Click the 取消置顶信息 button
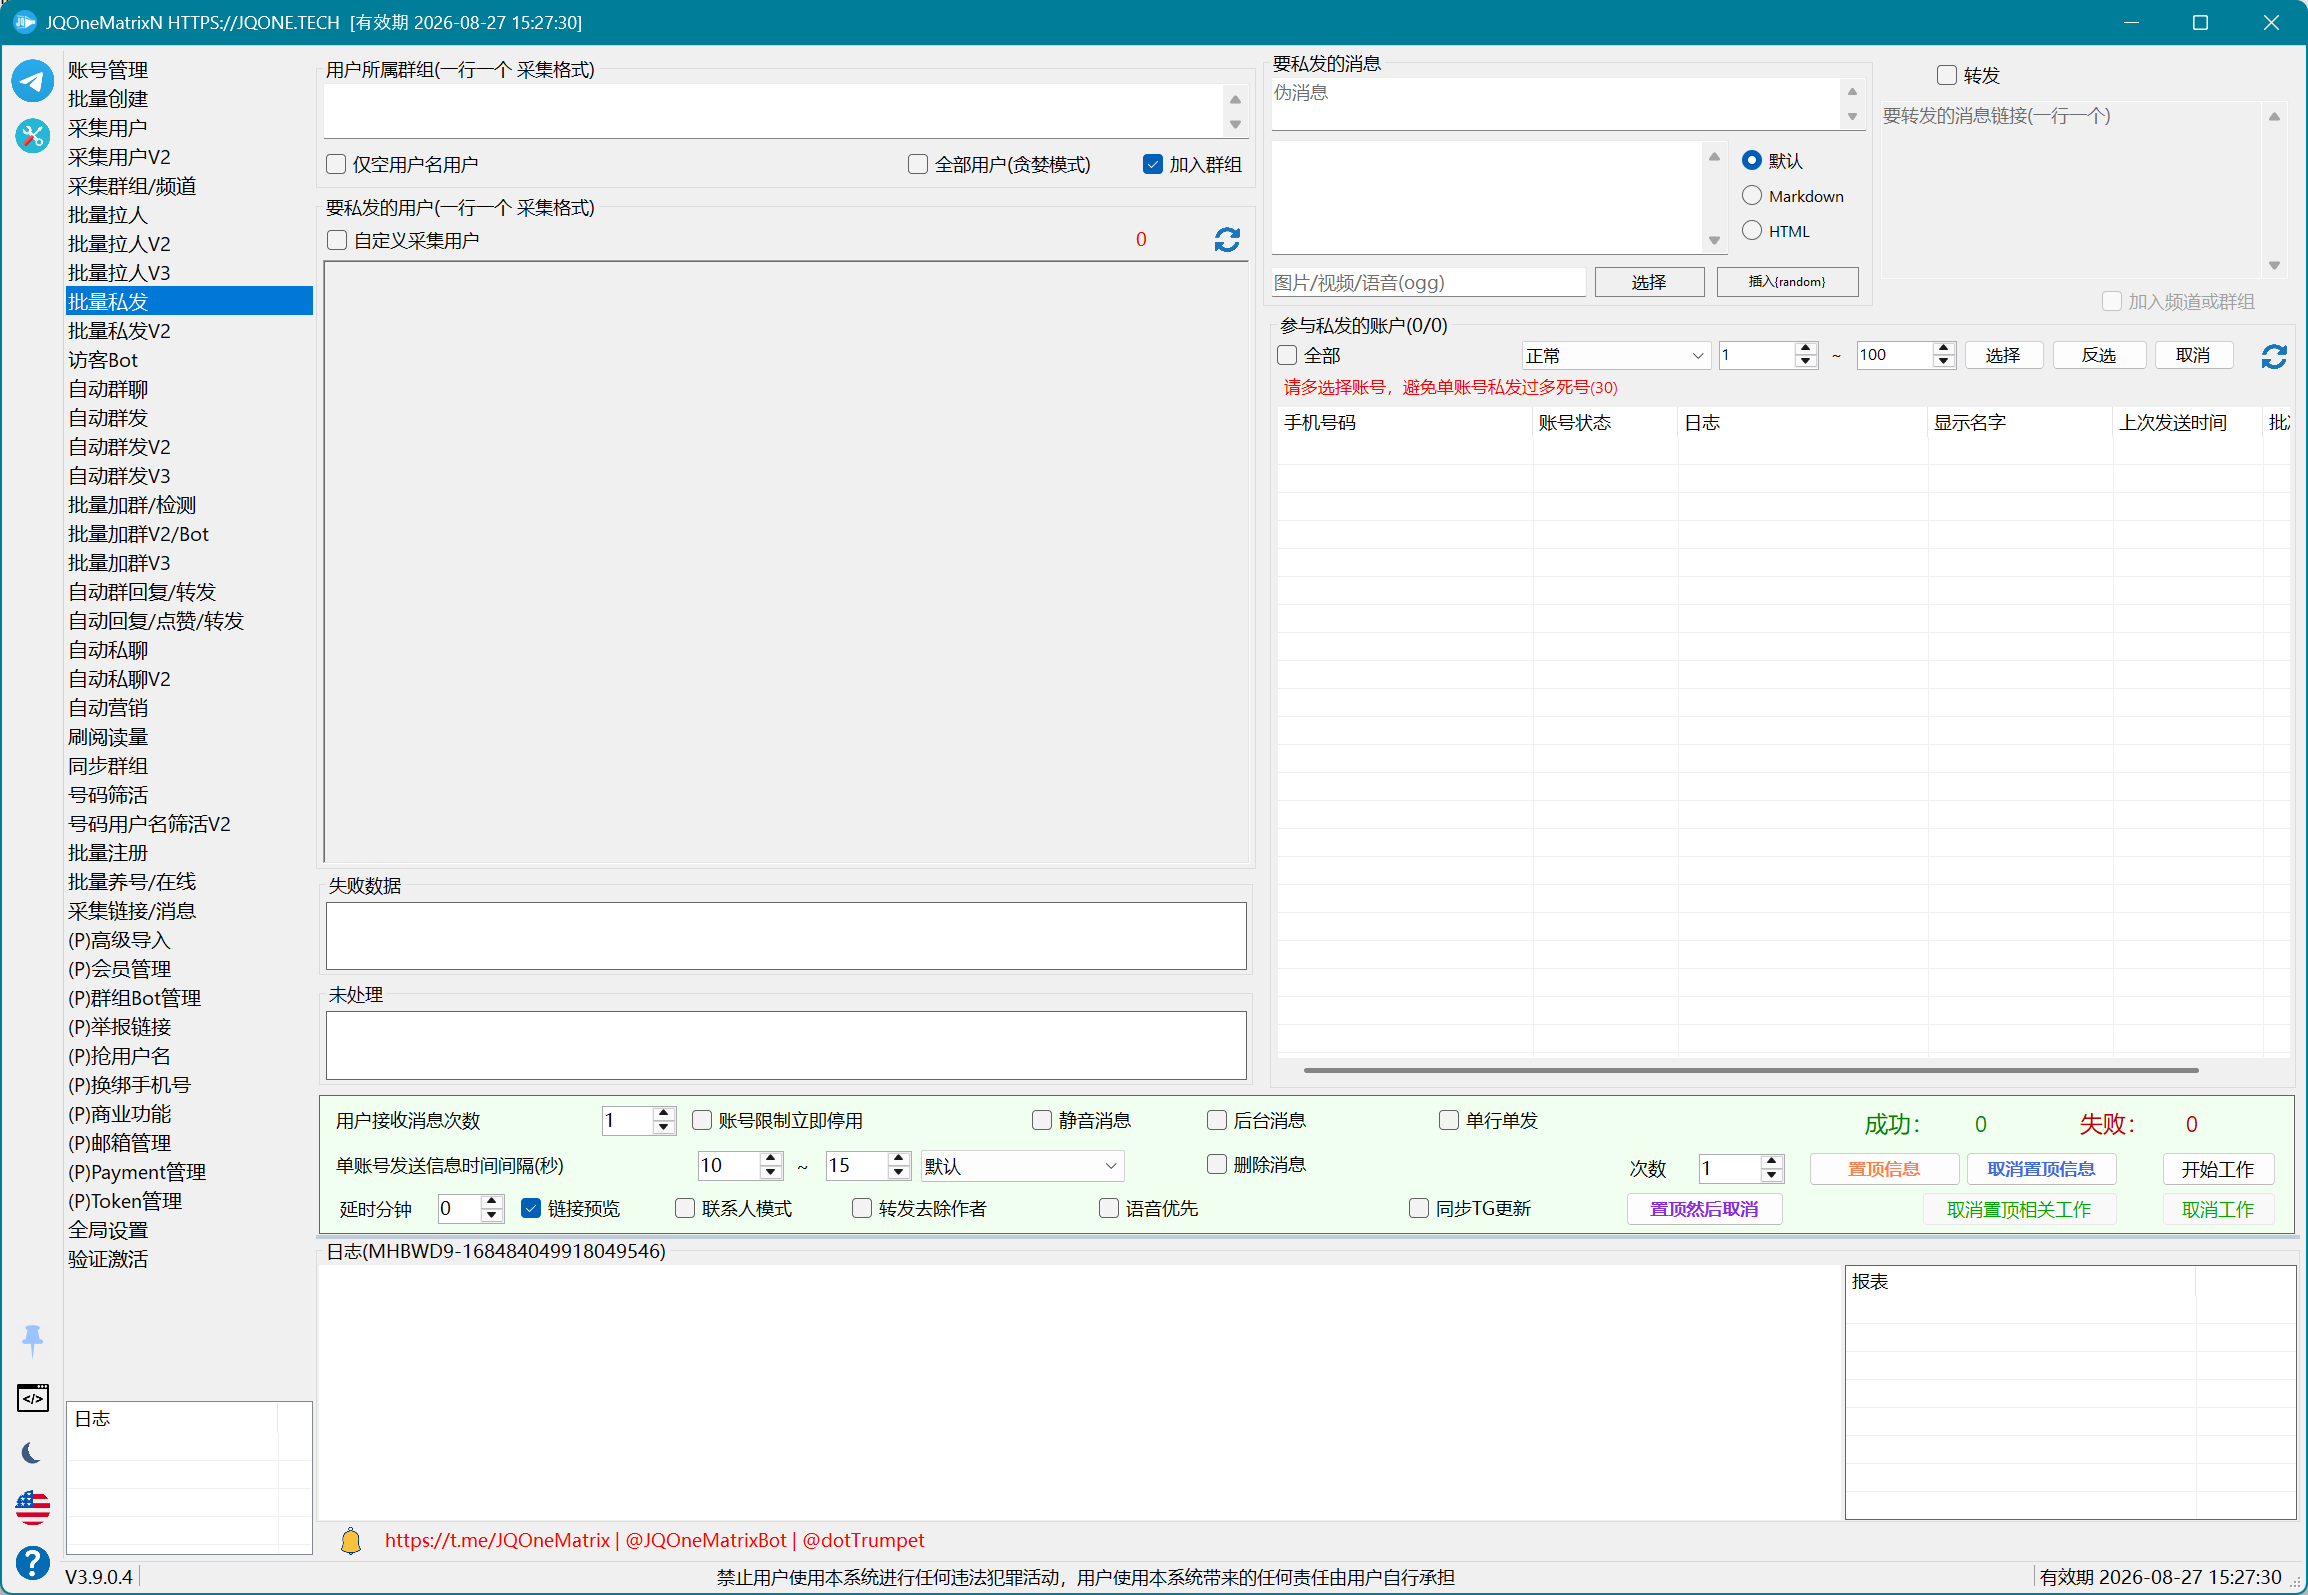This screenshot has height=1595, width=2308. [x=2041, y=1169]
